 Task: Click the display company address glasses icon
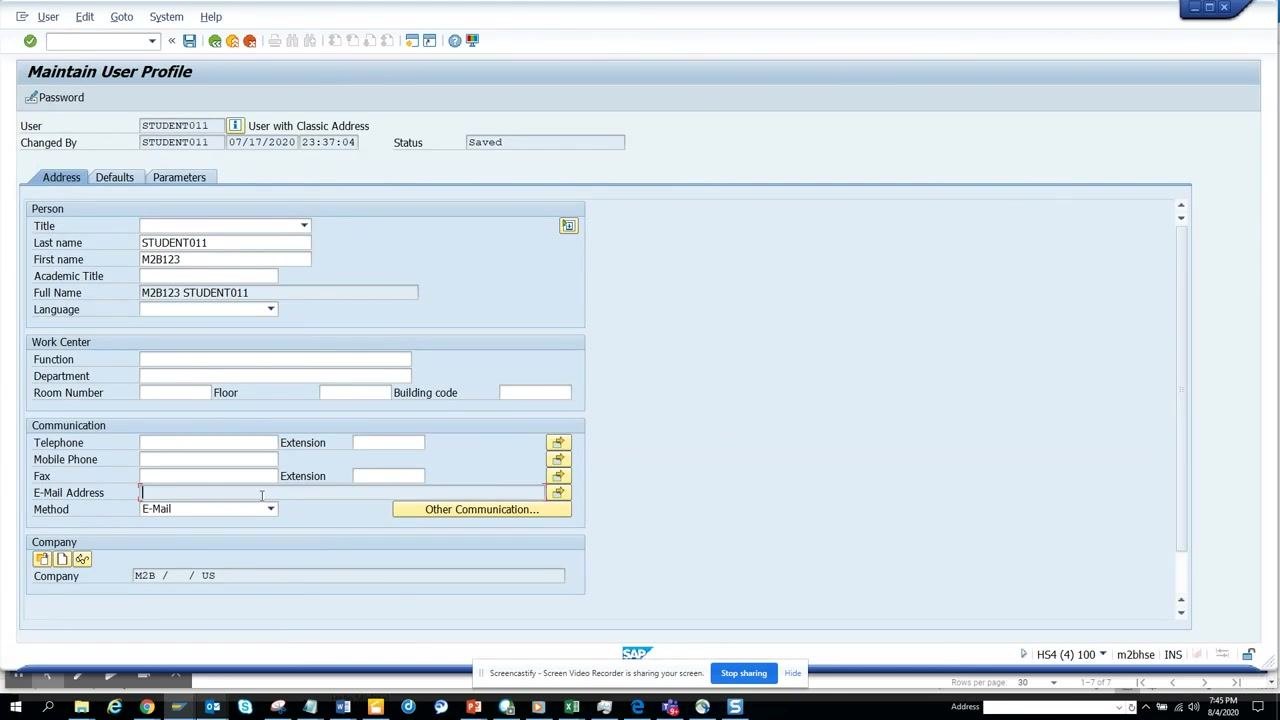(x=82, y=560)
